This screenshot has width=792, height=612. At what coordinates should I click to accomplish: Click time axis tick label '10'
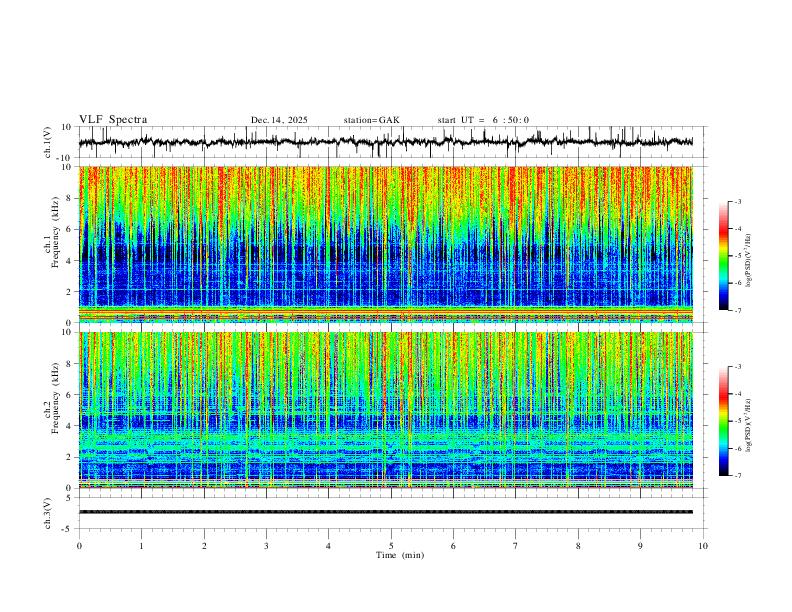coord(703,546)
